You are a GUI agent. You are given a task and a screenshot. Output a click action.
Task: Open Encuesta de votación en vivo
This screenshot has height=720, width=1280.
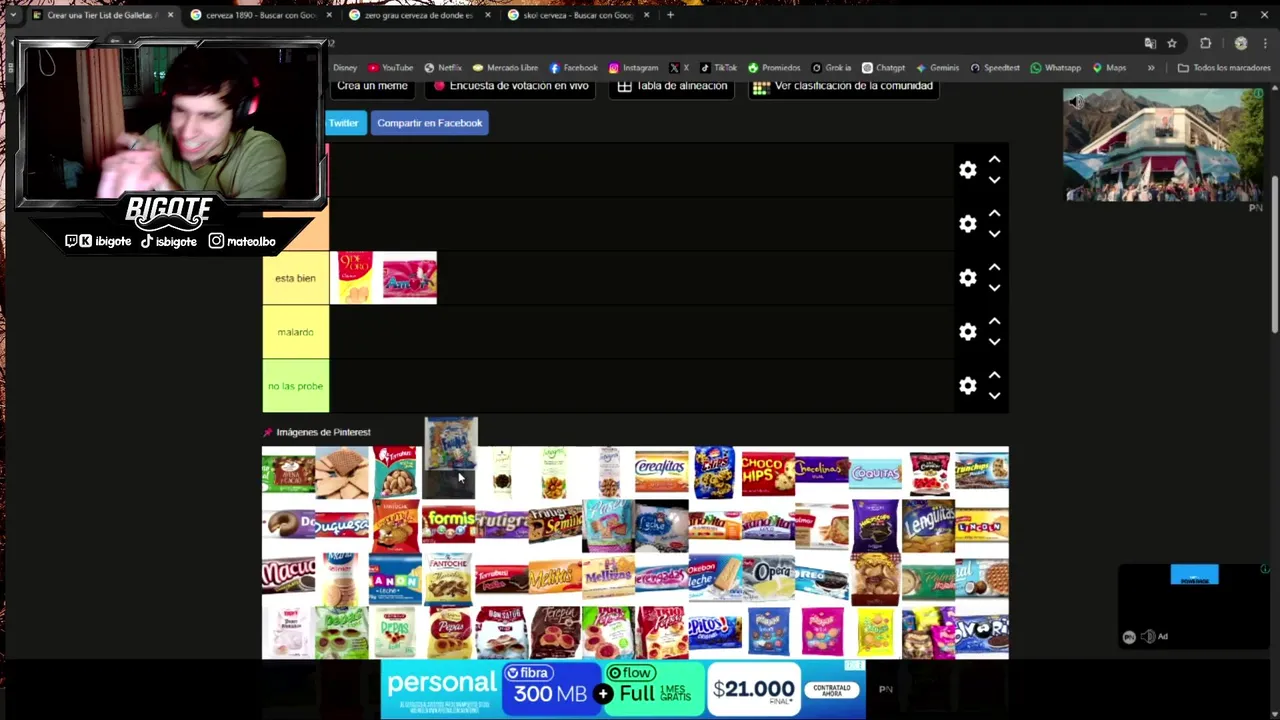pyautogui.click(x=511, y=87)
